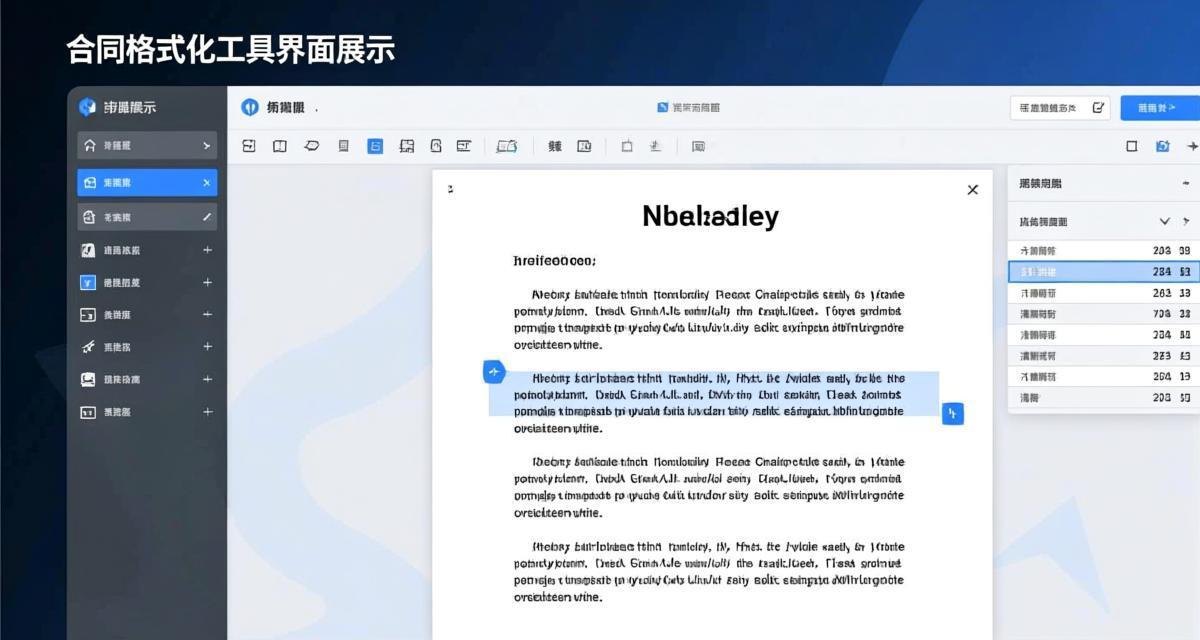Click the blue round handle left of highlighted paragraph

(x=494, y=372)
